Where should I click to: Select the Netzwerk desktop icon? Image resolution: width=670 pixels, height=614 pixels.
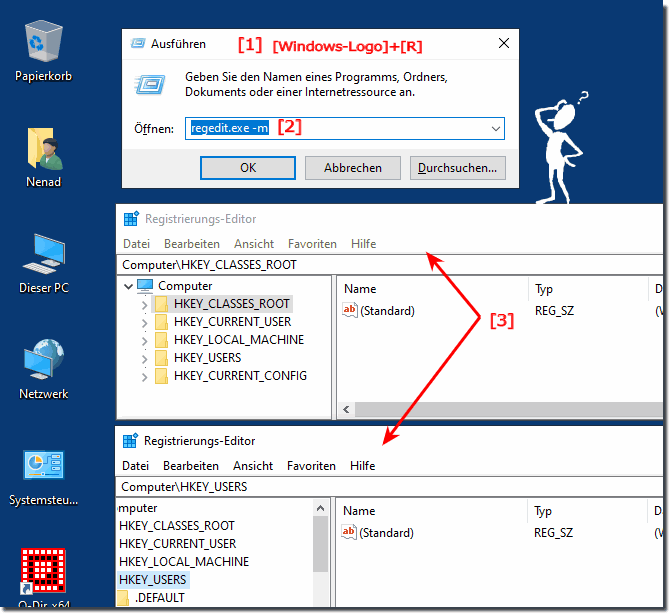(44, 359)
